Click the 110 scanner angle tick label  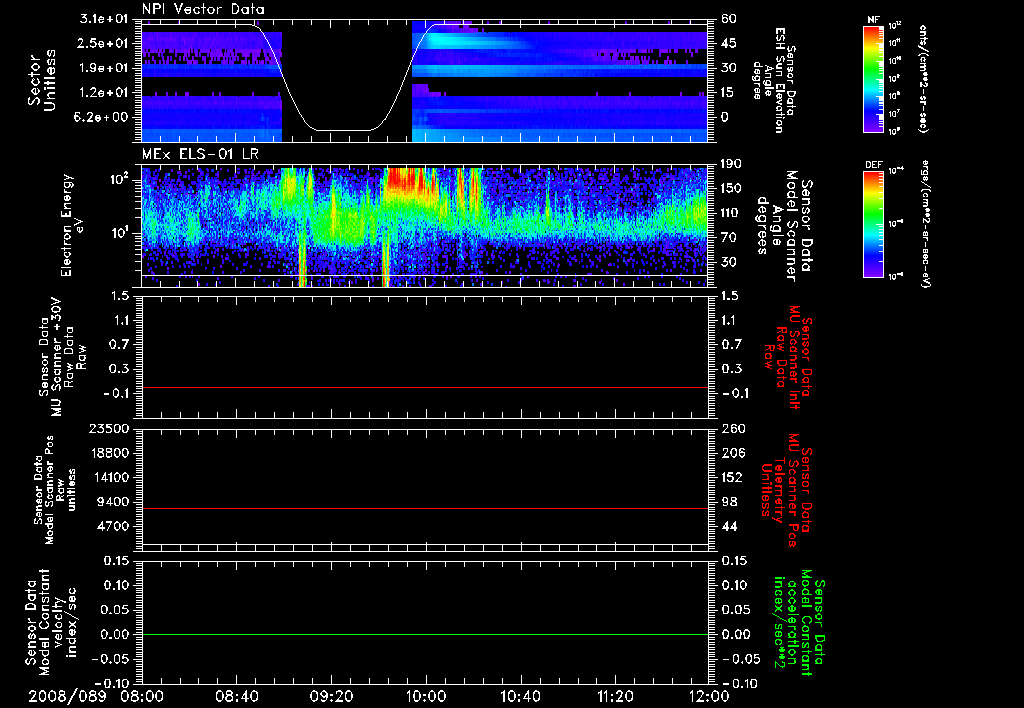[731, 213]
